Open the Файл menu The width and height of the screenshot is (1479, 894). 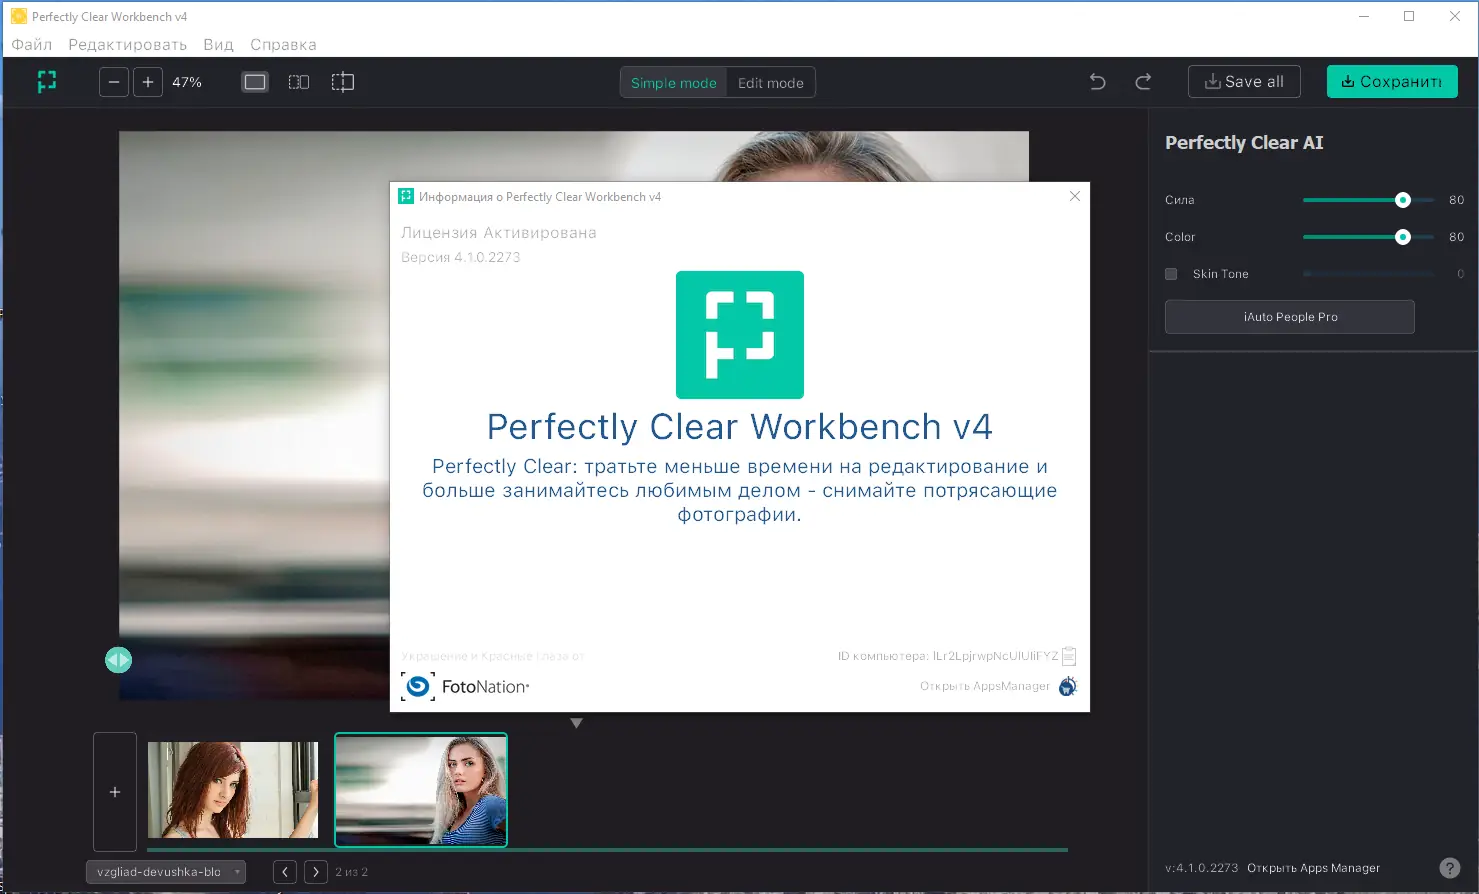[x=30, y=44]
